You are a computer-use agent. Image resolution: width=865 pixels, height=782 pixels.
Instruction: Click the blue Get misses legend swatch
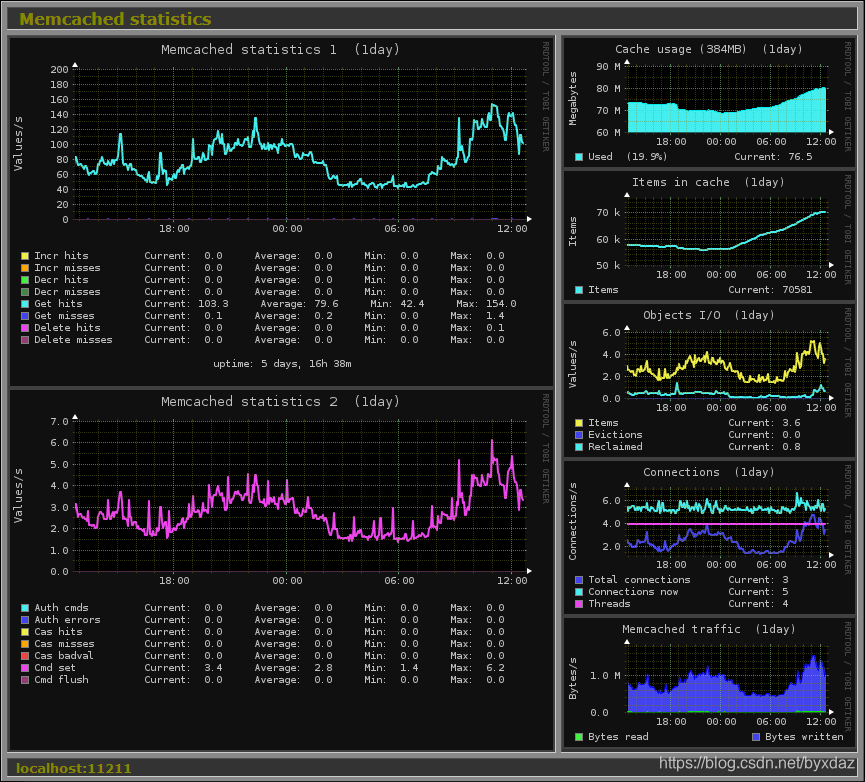pyautogui.click(x=25, y=316)
